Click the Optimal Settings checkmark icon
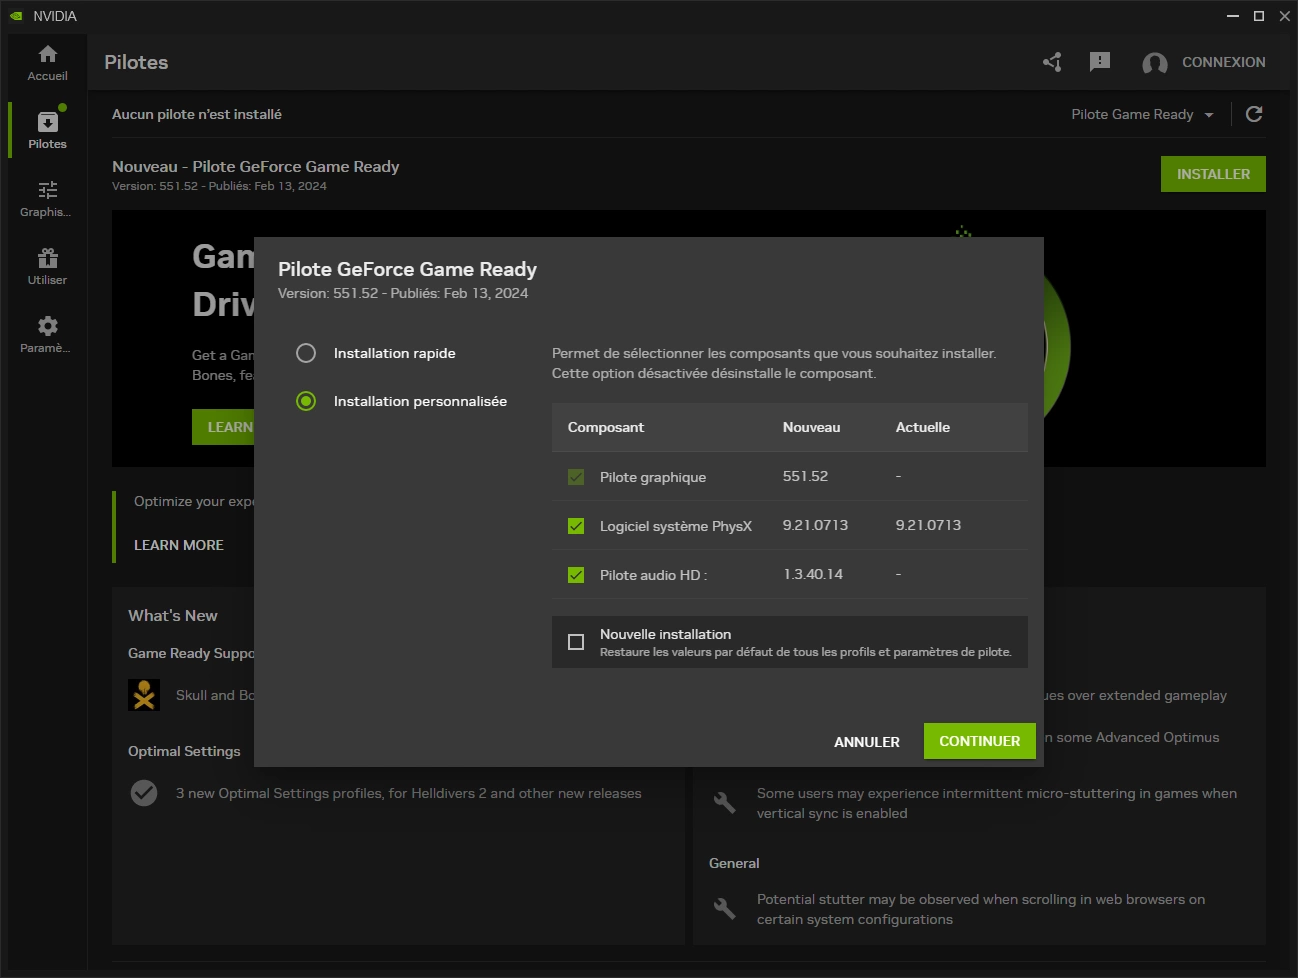 (144, 793)
